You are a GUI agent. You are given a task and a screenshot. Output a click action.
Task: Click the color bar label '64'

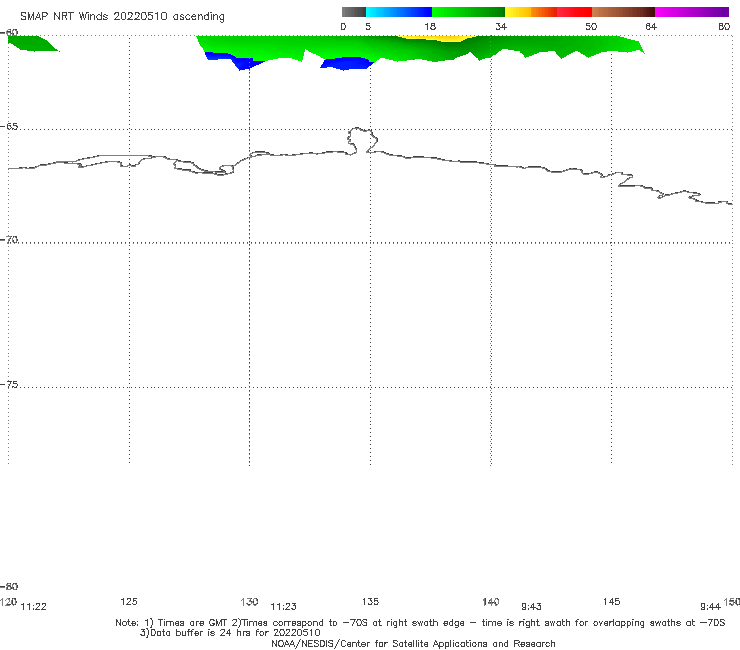pyautogui.click(x=651, y=26)
